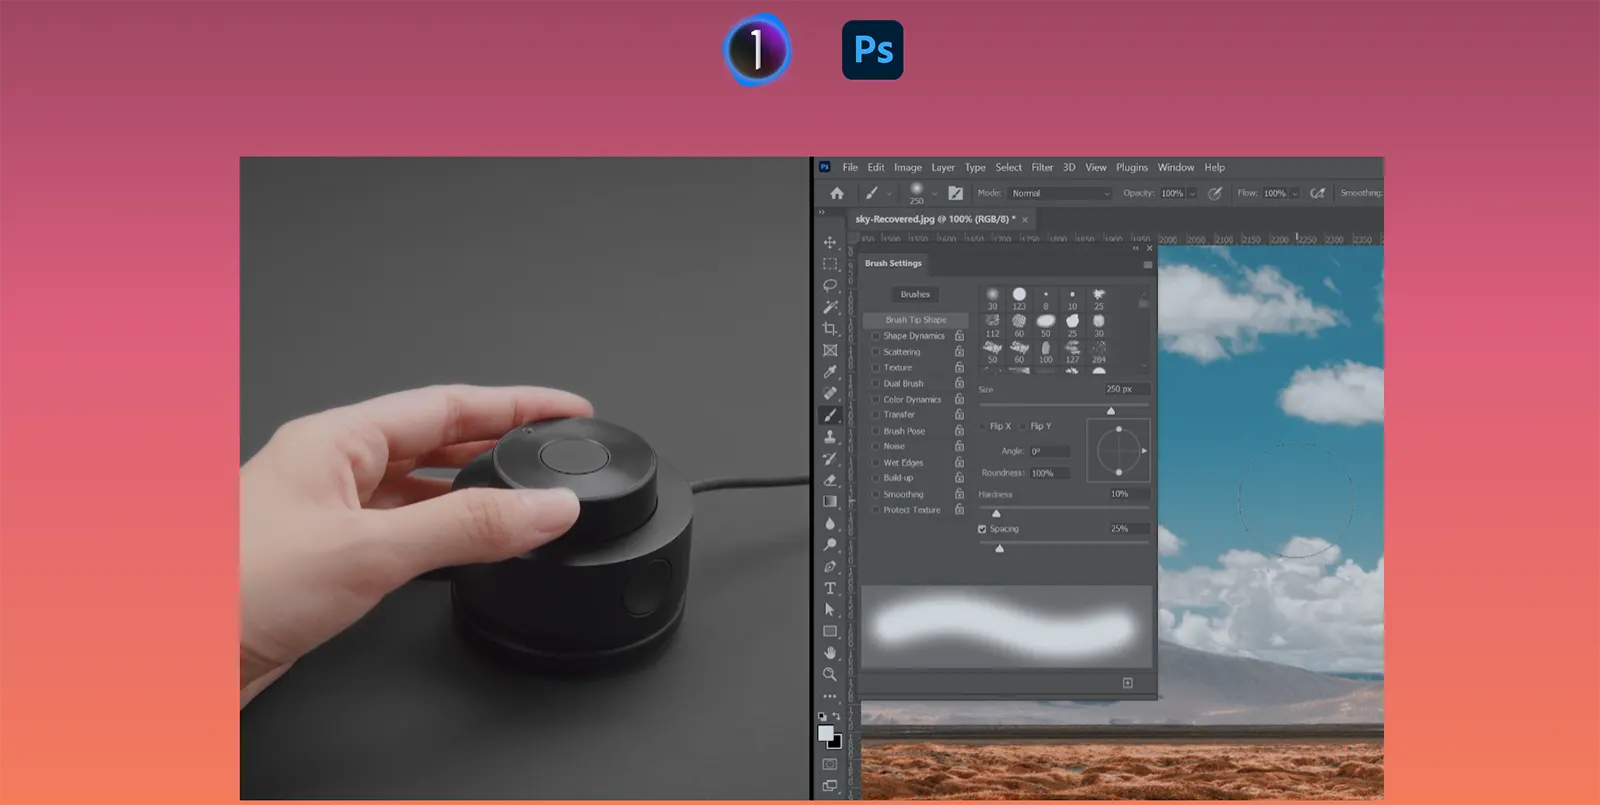Screen dimensions: 1600x805
Task: Select the Dodge tool
Action: [x=830, y=545]
